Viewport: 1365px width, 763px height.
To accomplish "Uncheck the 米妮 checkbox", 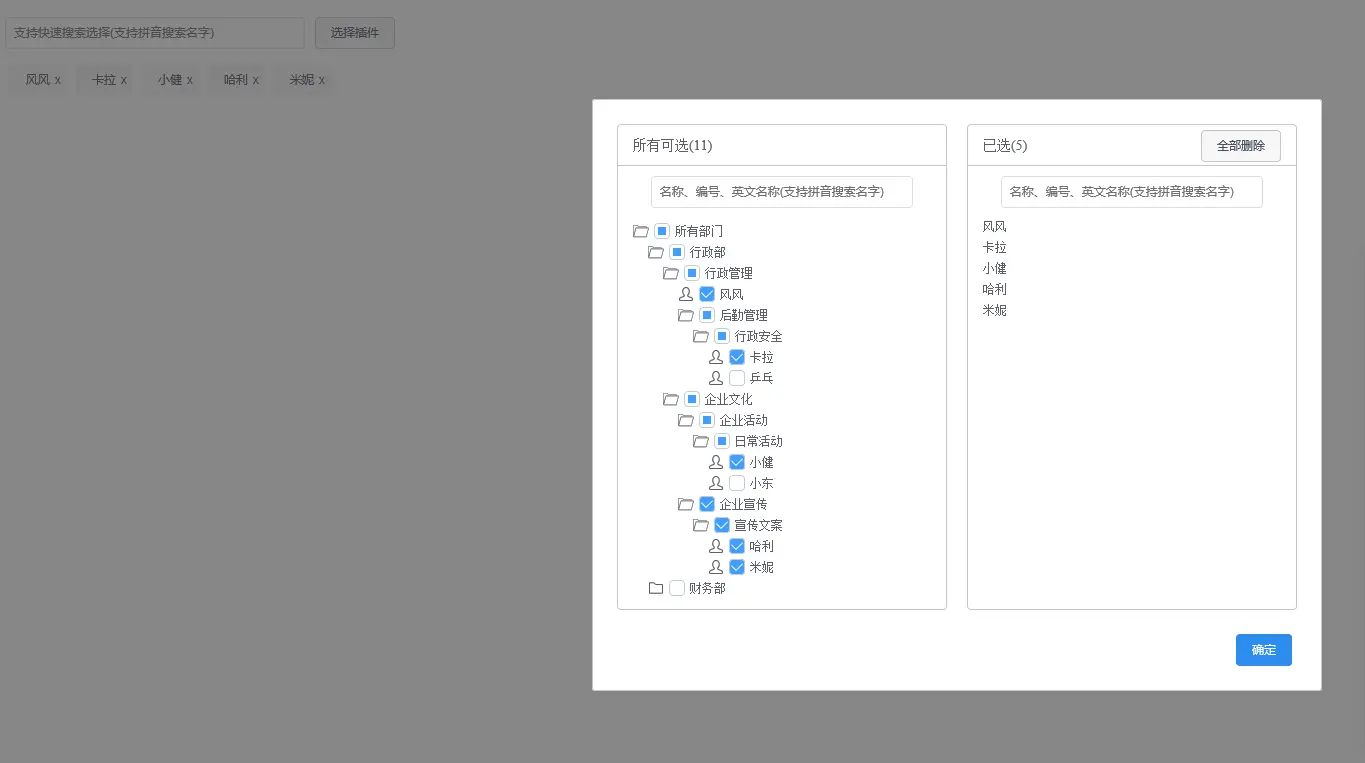I will click(737, 567).
